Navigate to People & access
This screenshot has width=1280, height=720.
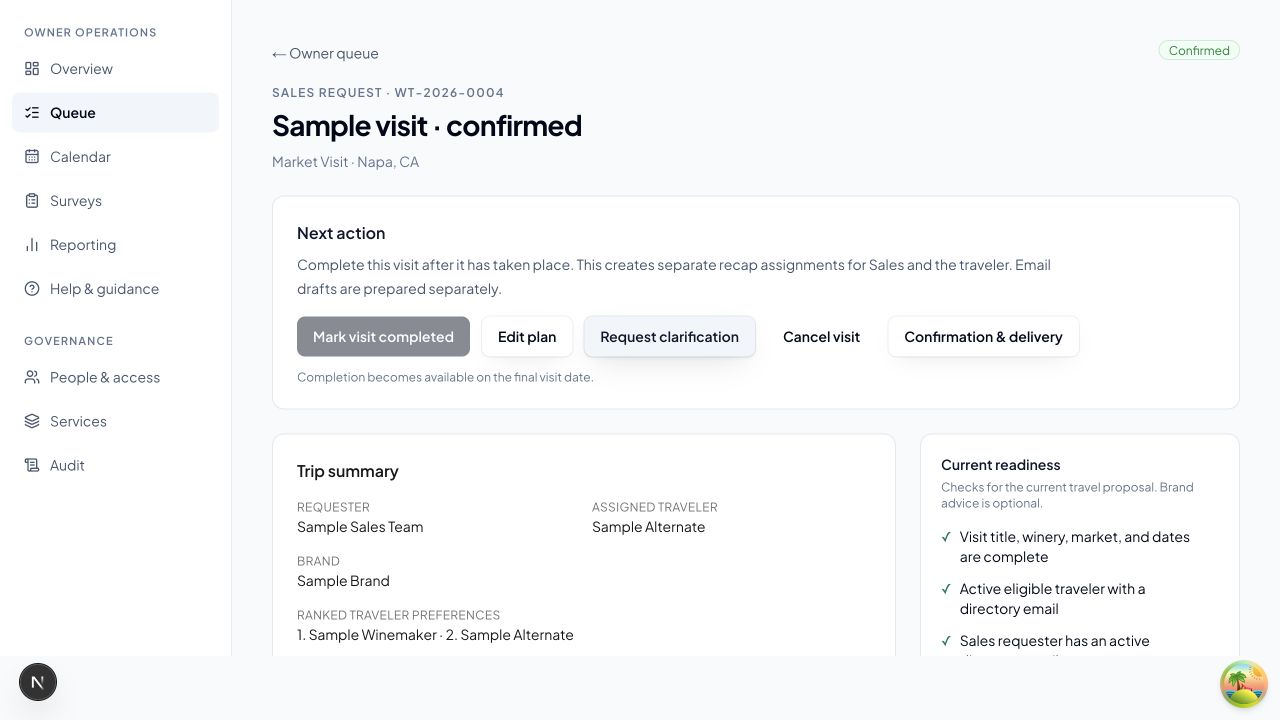[115, 377]
